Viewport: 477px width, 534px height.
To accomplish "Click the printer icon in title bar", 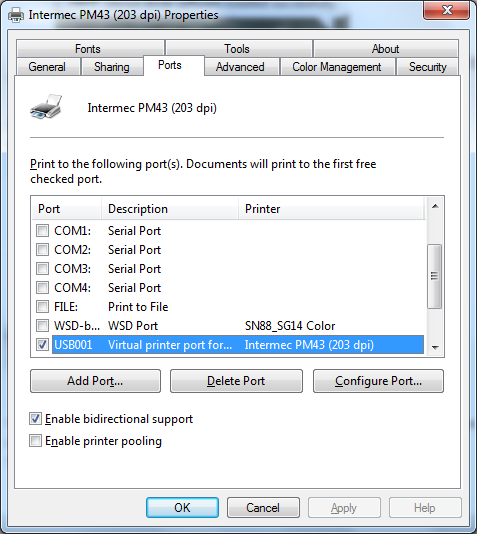I will click(x=16, y=15).
